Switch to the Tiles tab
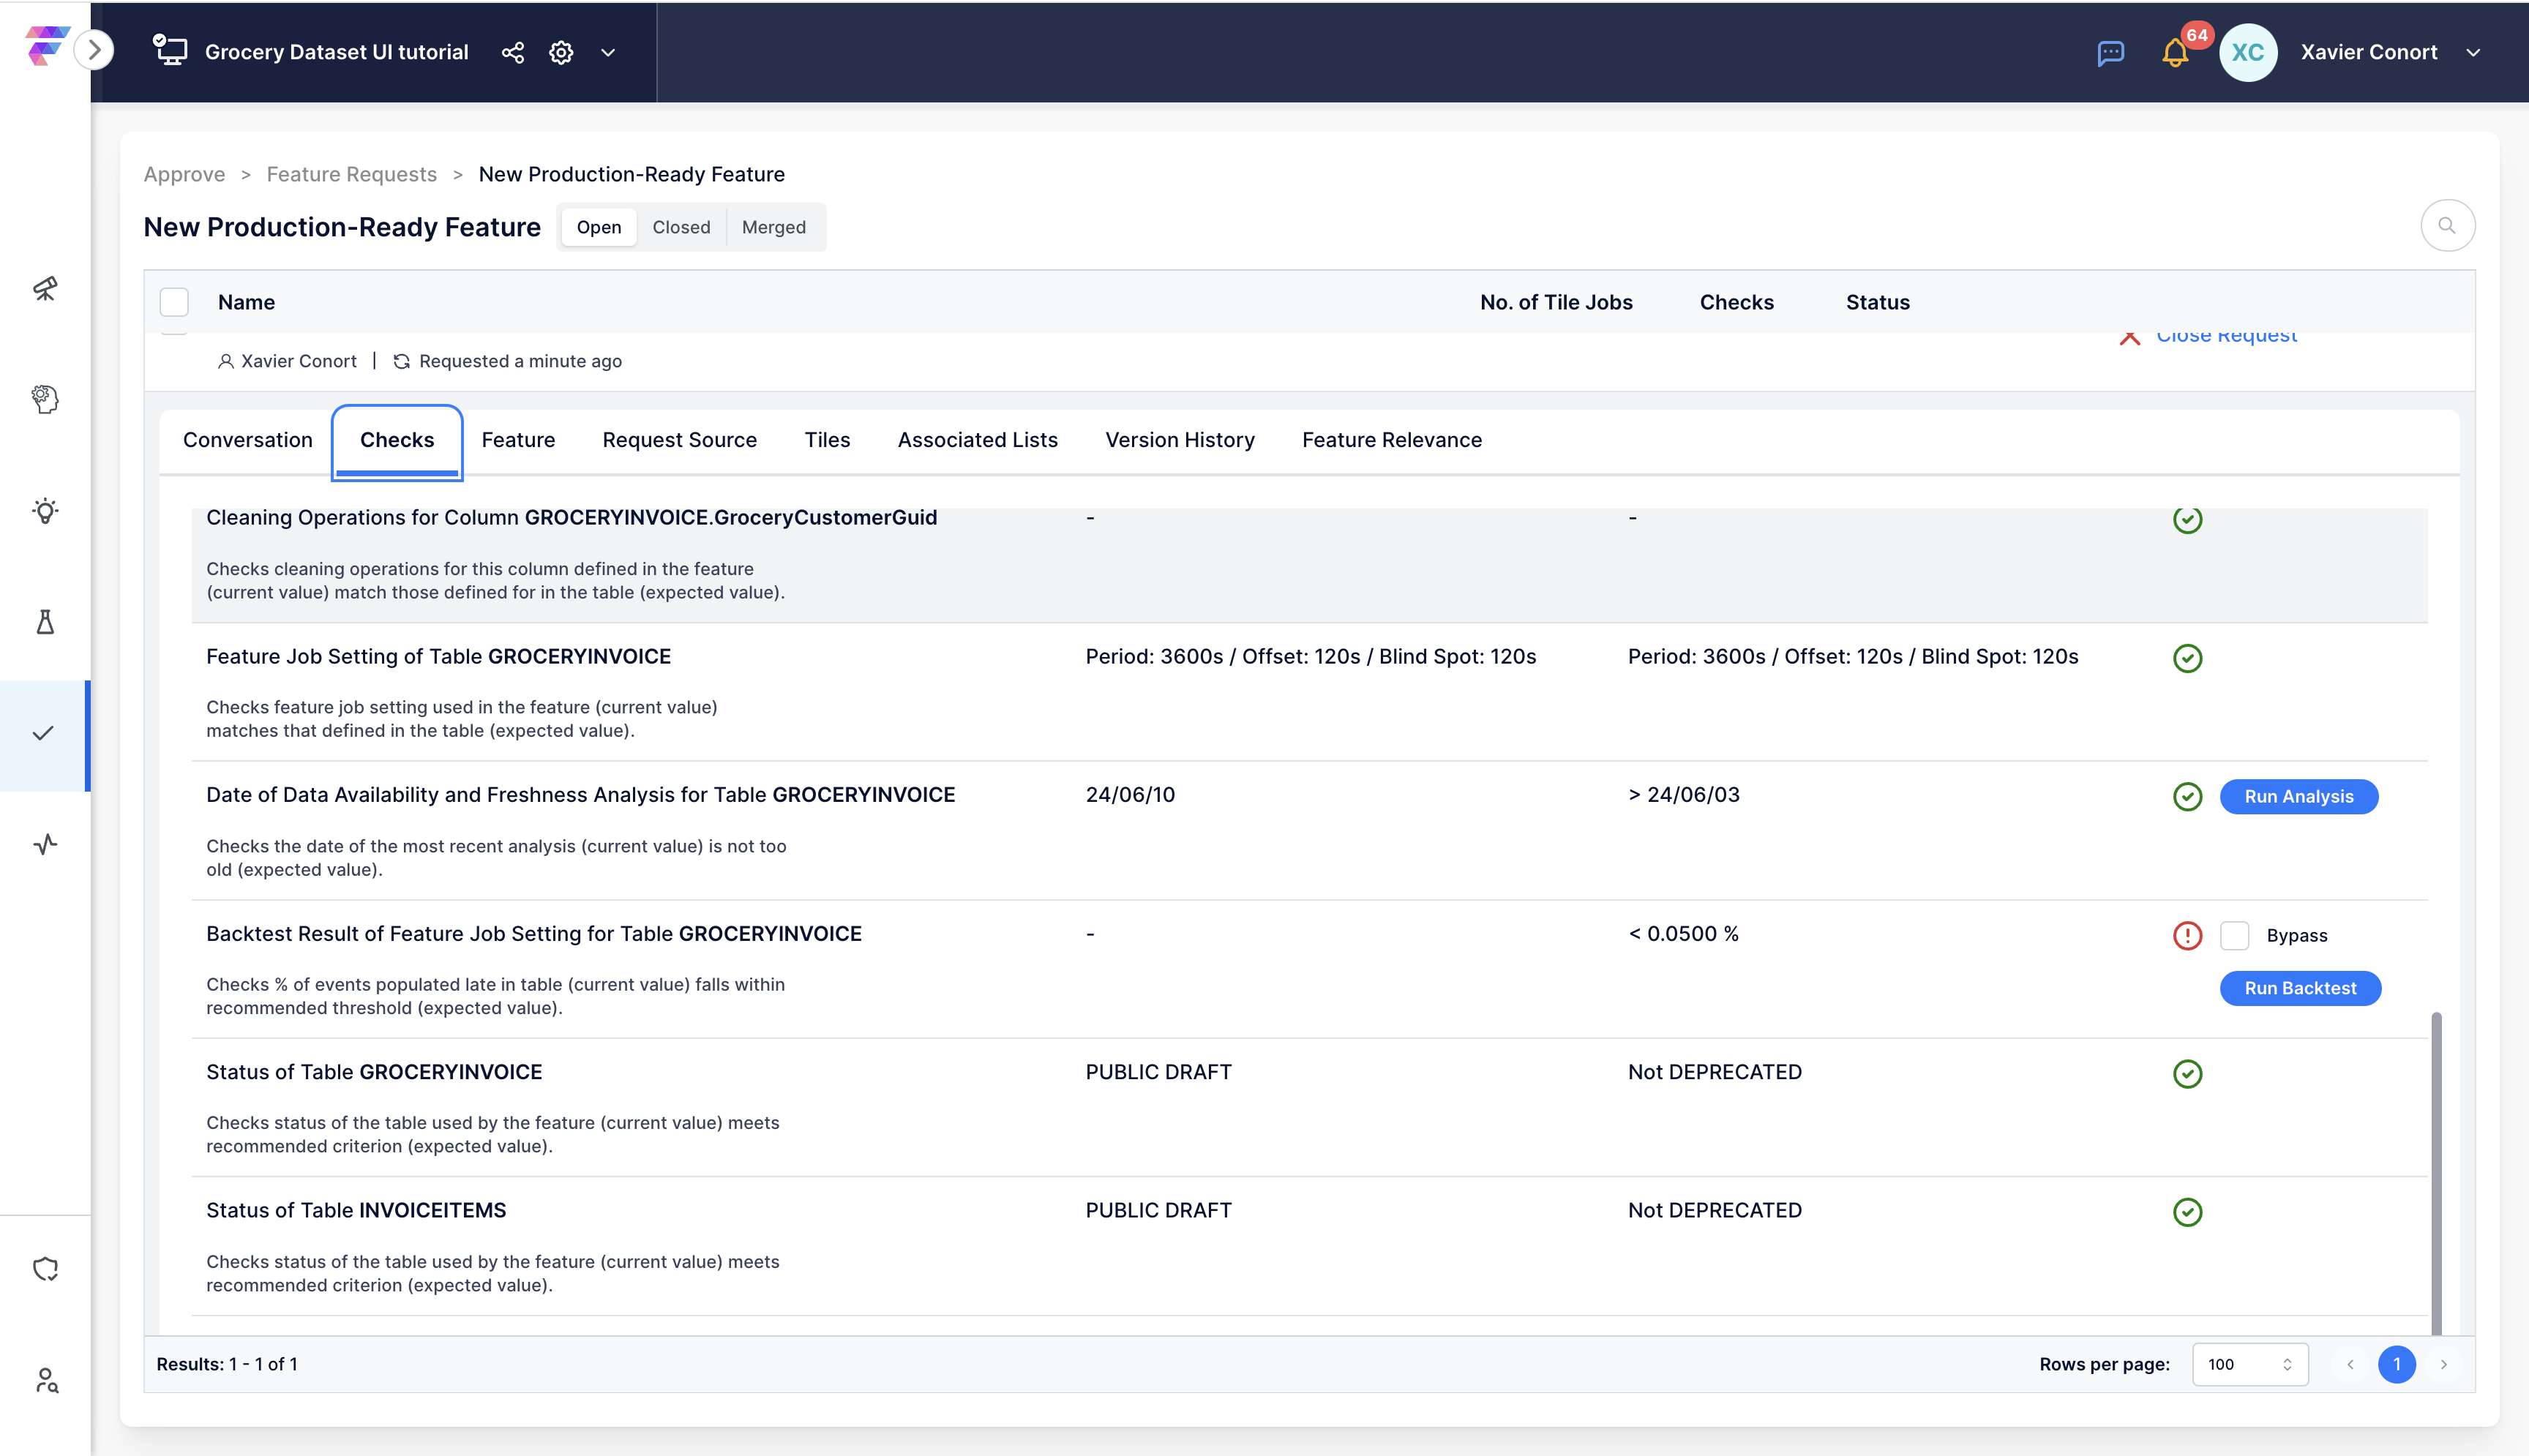Screen dimensions: 2529x1456 pyautogui.click(x=827, y=440)
